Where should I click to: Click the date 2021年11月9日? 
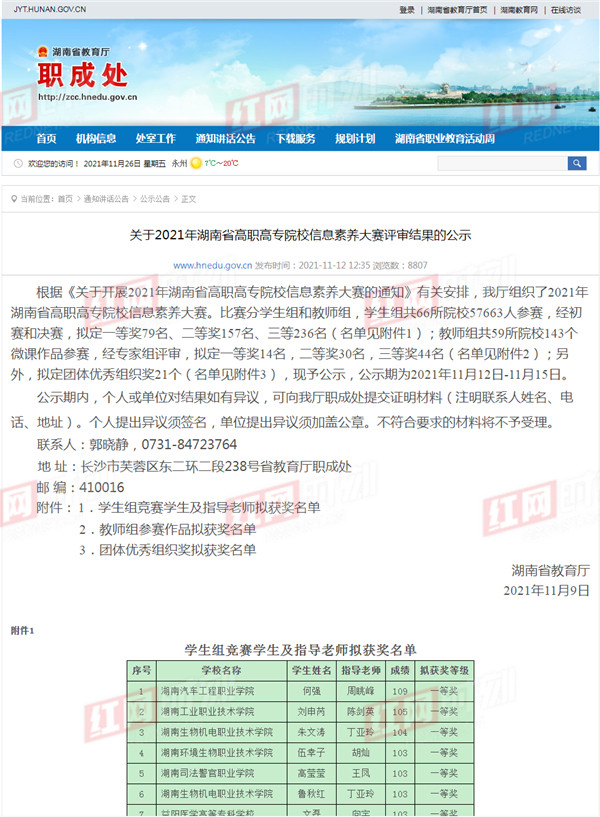pos(546,590)
